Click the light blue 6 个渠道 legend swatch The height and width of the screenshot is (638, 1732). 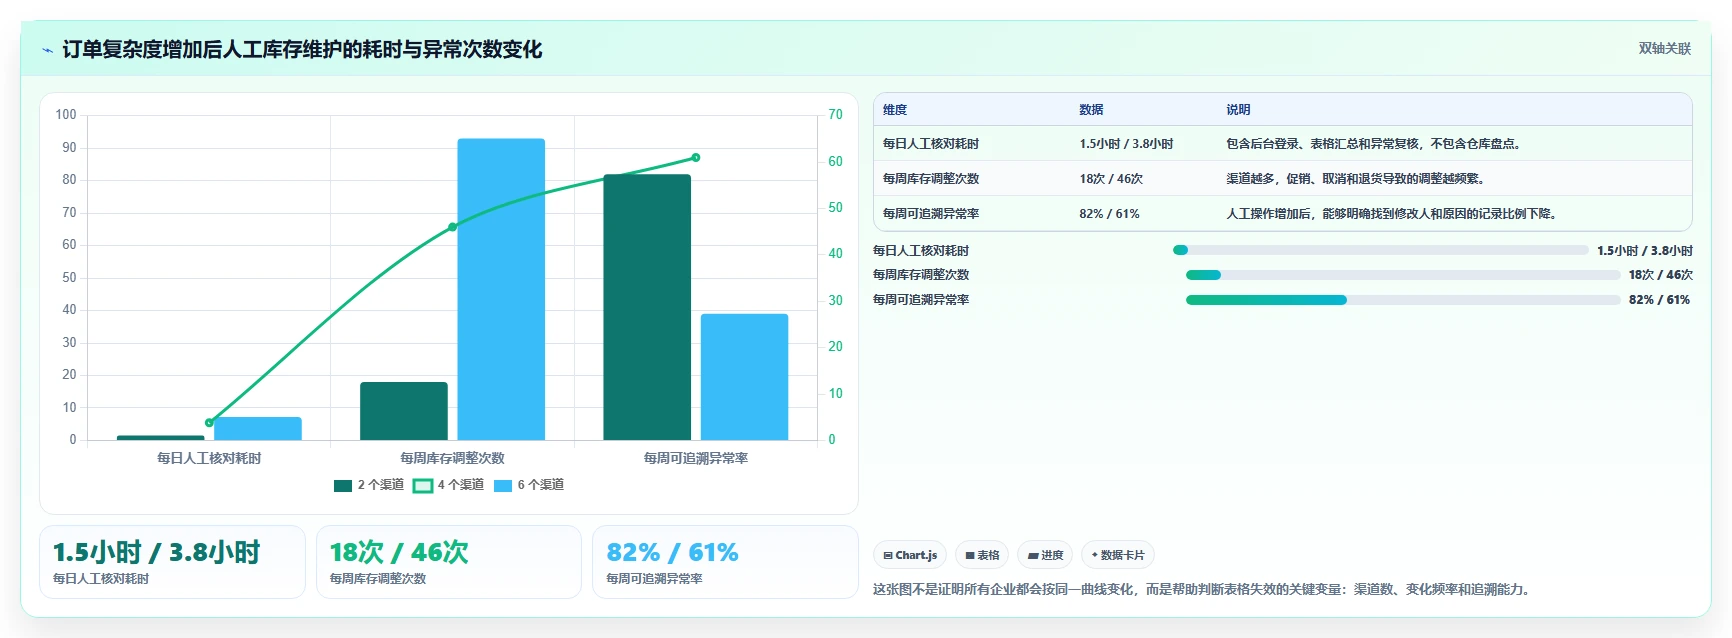503,486
